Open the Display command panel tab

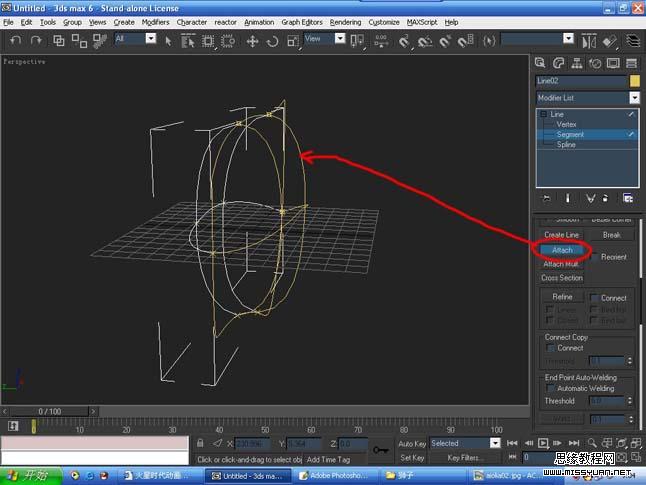(x=613, y=63)
